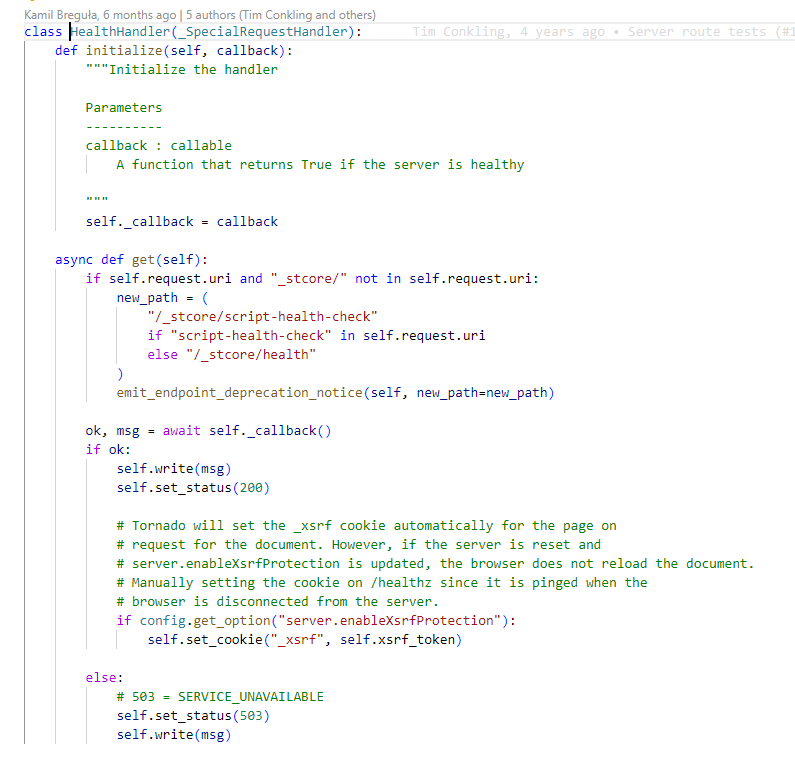Click the 'new_path = (' assignment line
The height and width of the screenshot is (768, 795).
click(162, 298)
